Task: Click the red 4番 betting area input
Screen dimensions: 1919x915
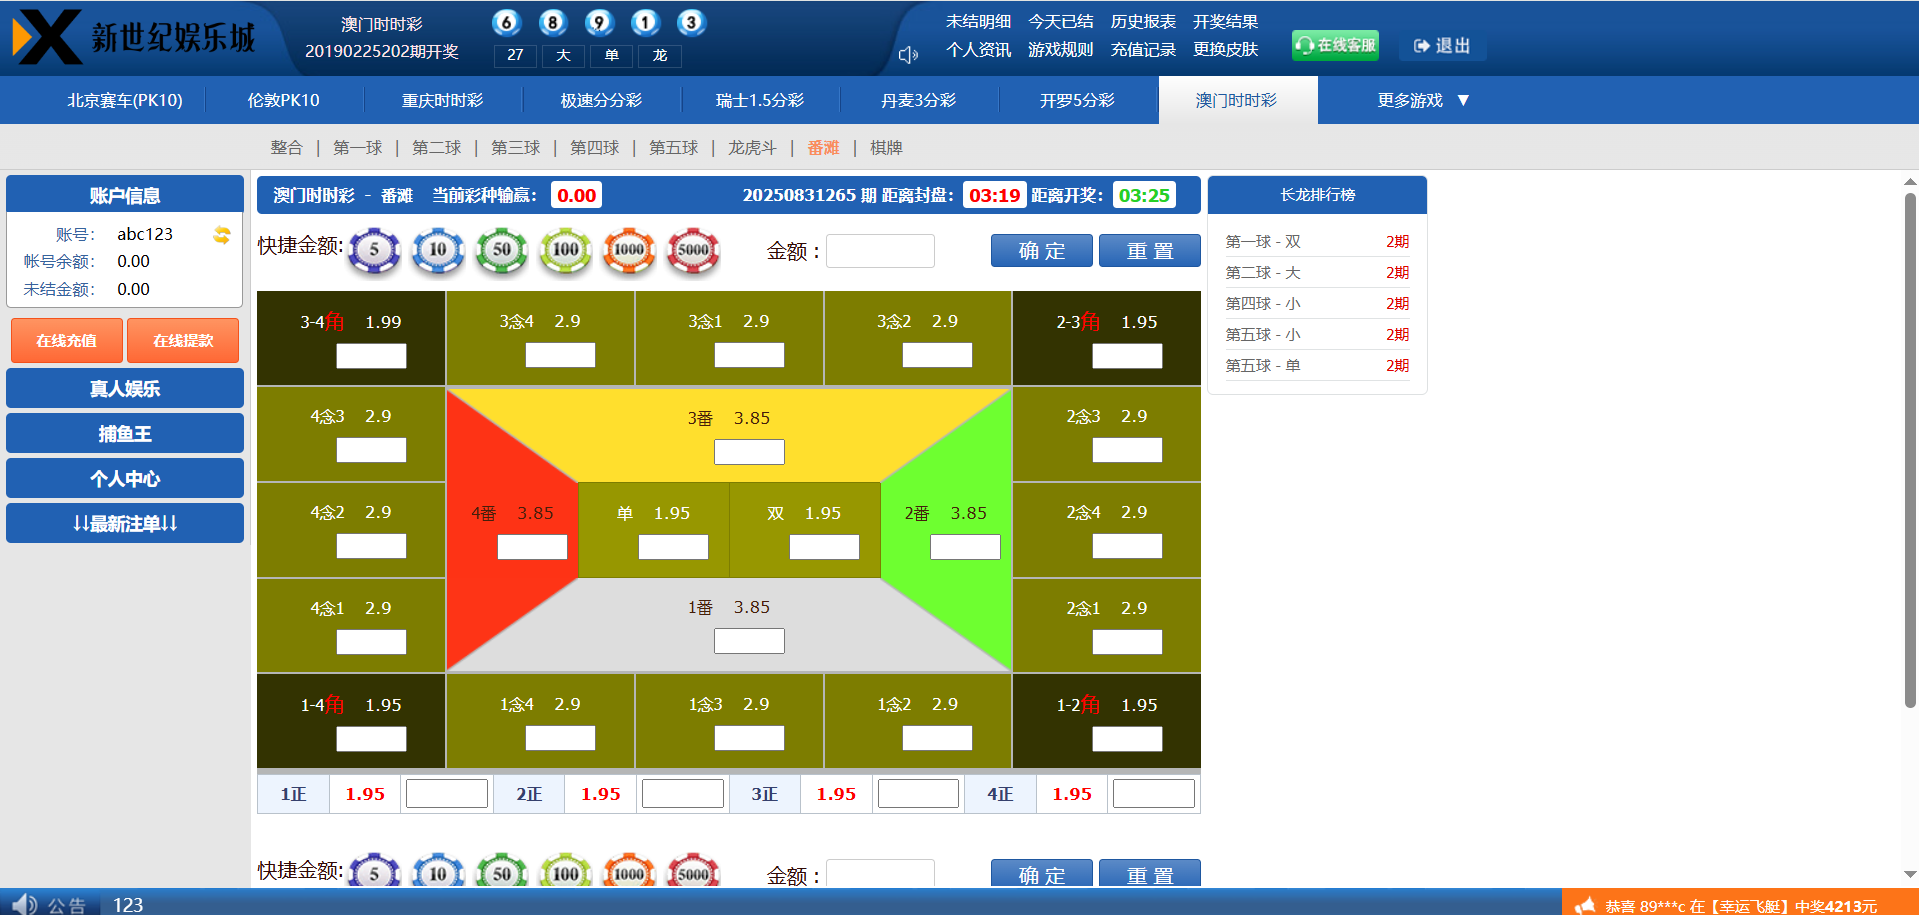Action: pos(532,547)
